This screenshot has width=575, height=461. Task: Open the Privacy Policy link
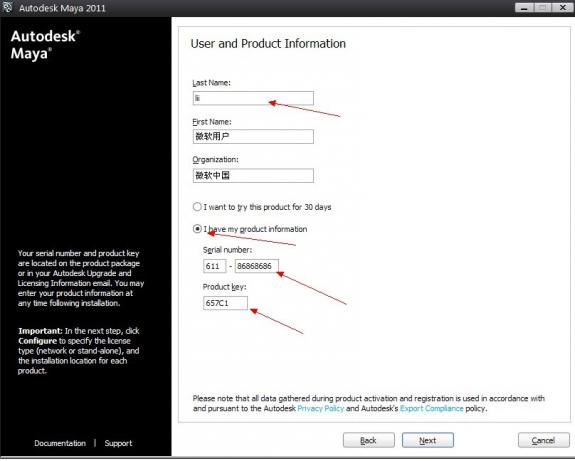(321, 409)
